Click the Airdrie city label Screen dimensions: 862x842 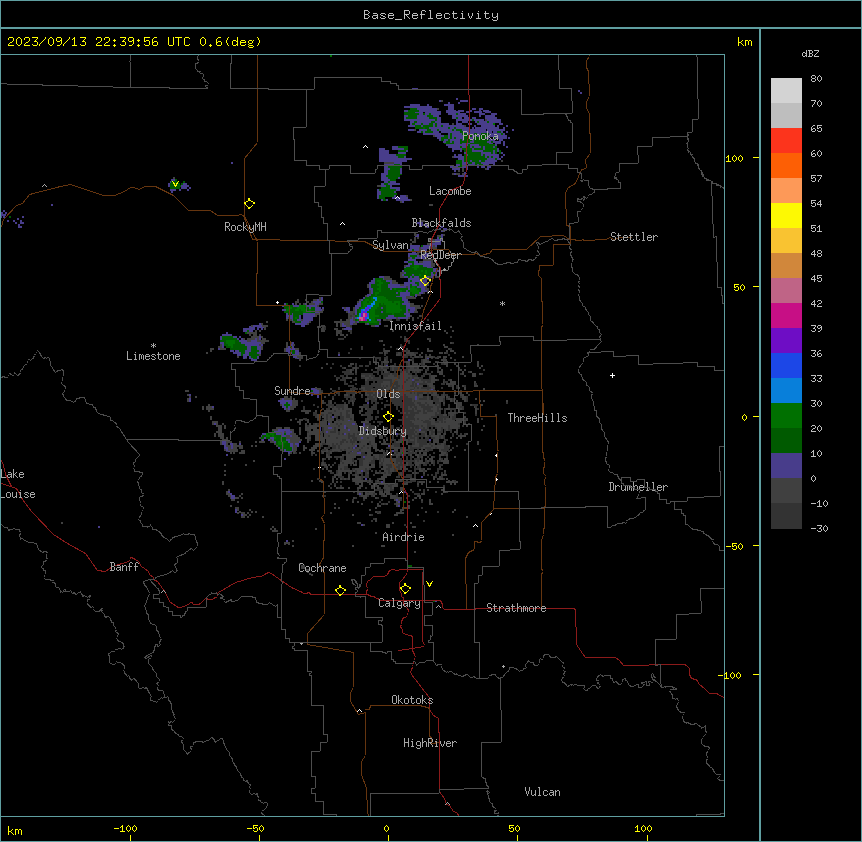click(x=403, y=537)
